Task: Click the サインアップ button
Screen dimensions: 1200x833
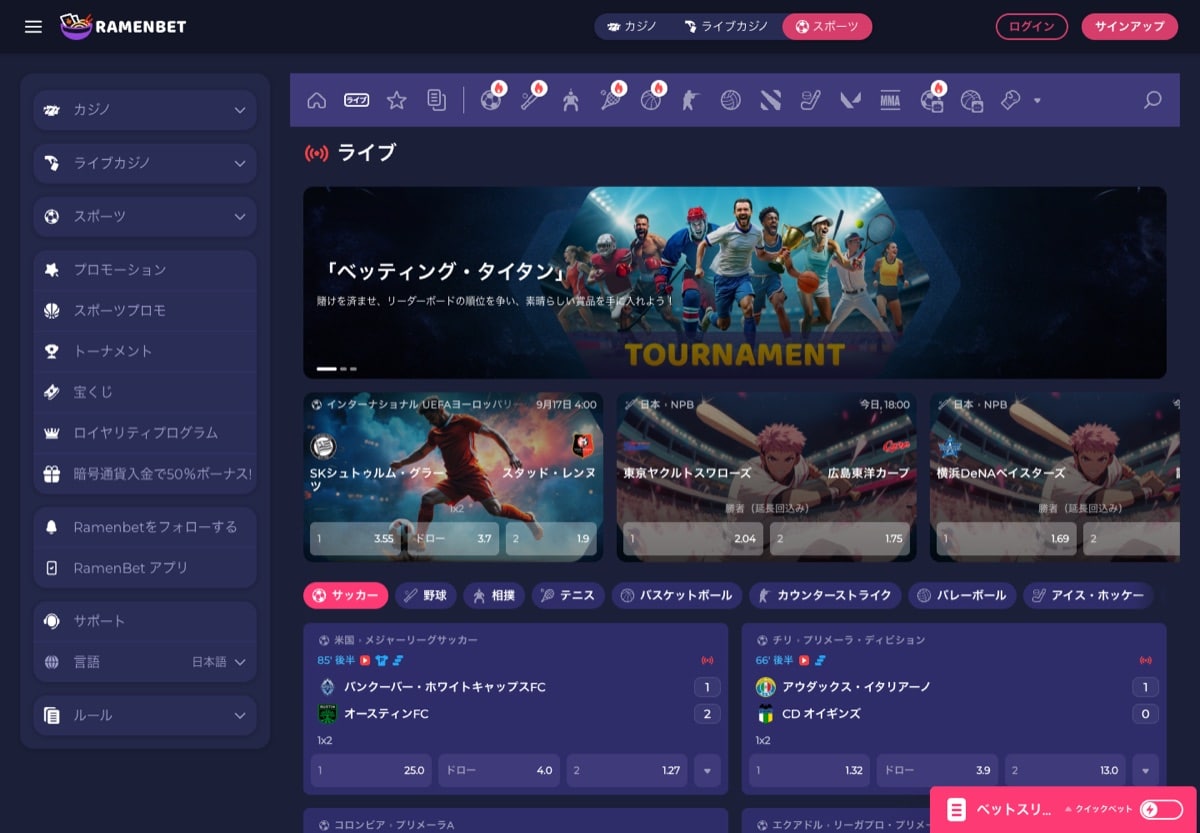Action: [x=1130, y=27]
